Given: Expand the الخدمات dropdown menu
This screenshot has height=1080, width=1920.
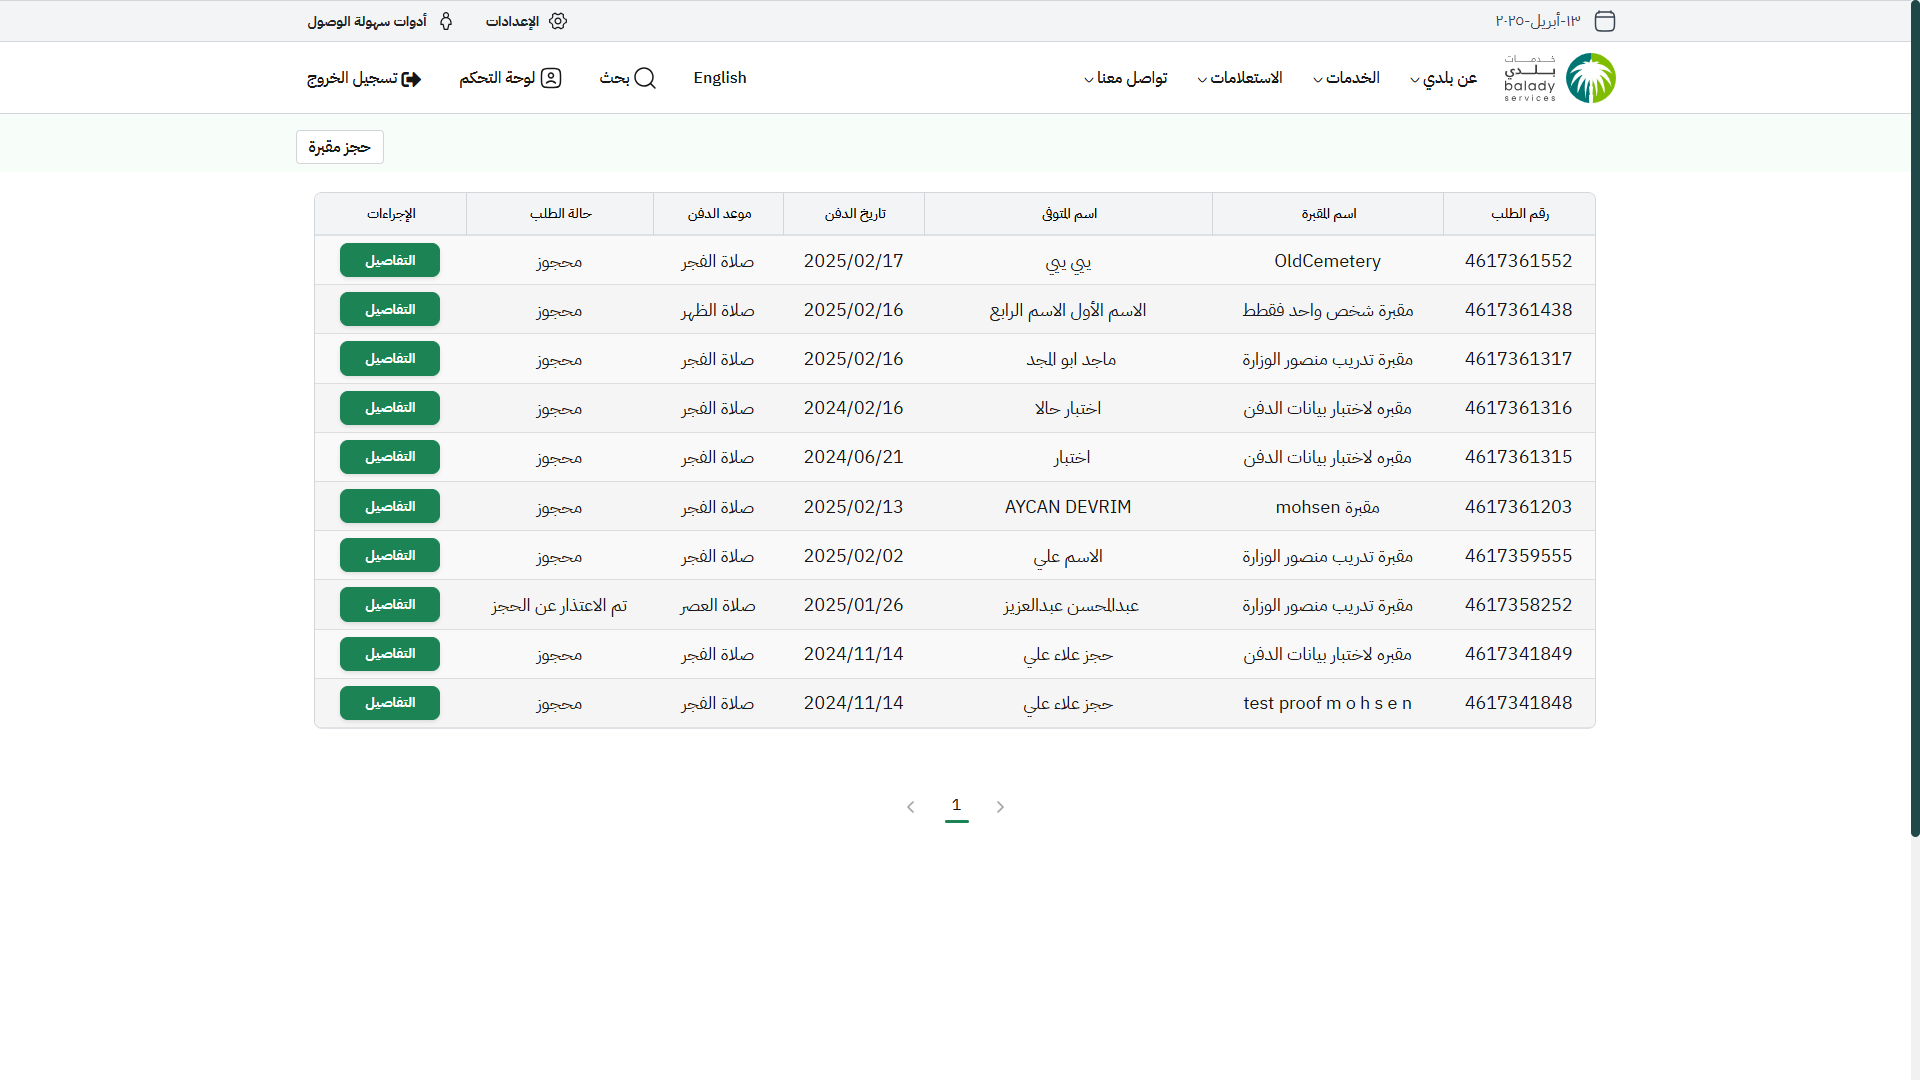Looking at the screenshot, I should tap(1346, 78).
